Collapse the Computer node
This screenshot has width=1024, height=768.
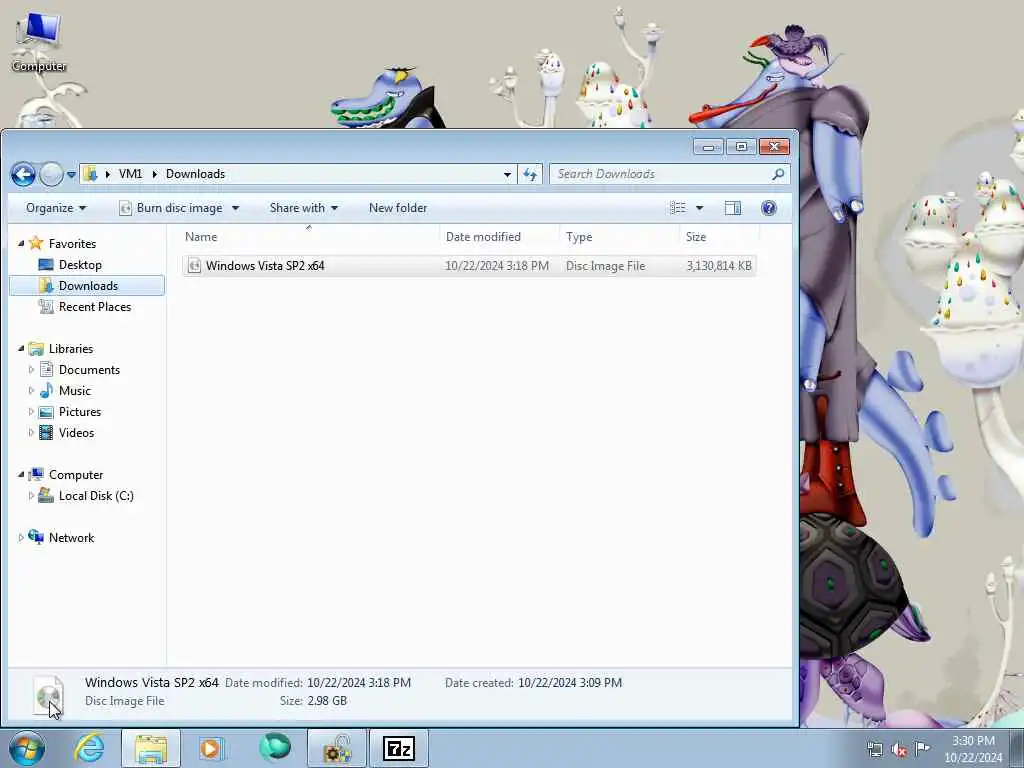21,474
